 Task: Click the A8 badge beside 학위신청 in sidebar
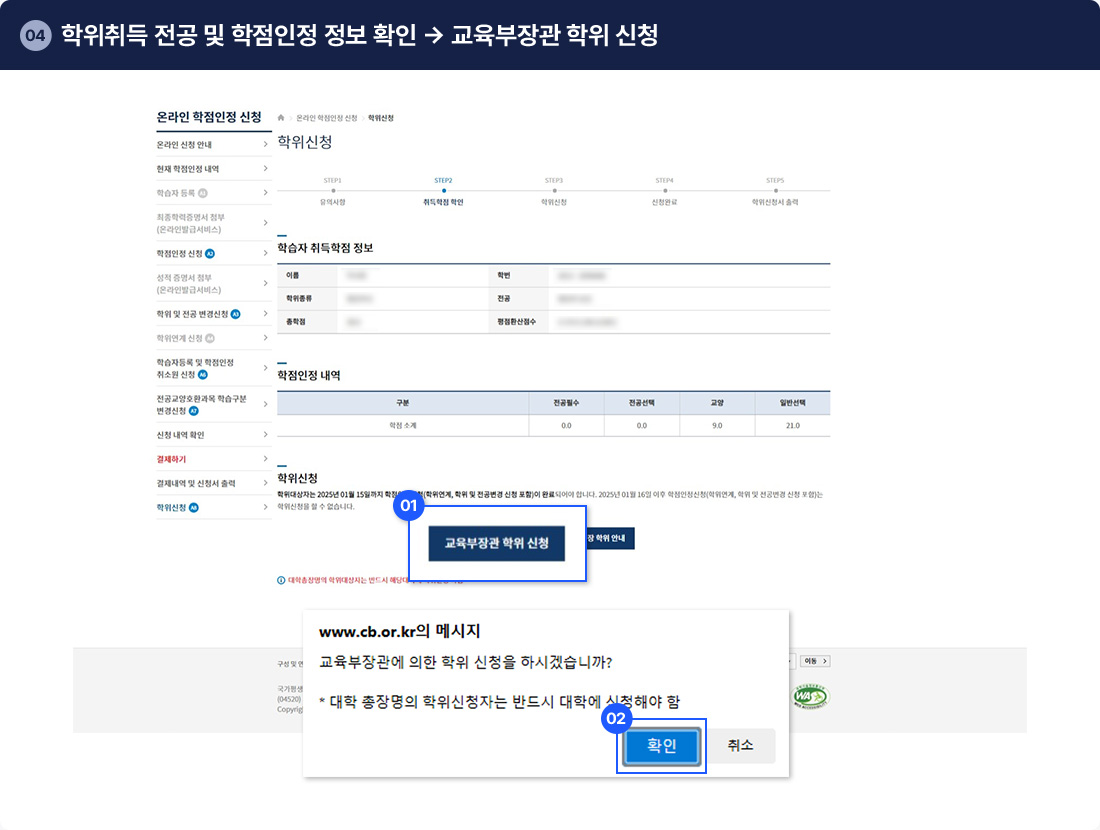point(193,507)
